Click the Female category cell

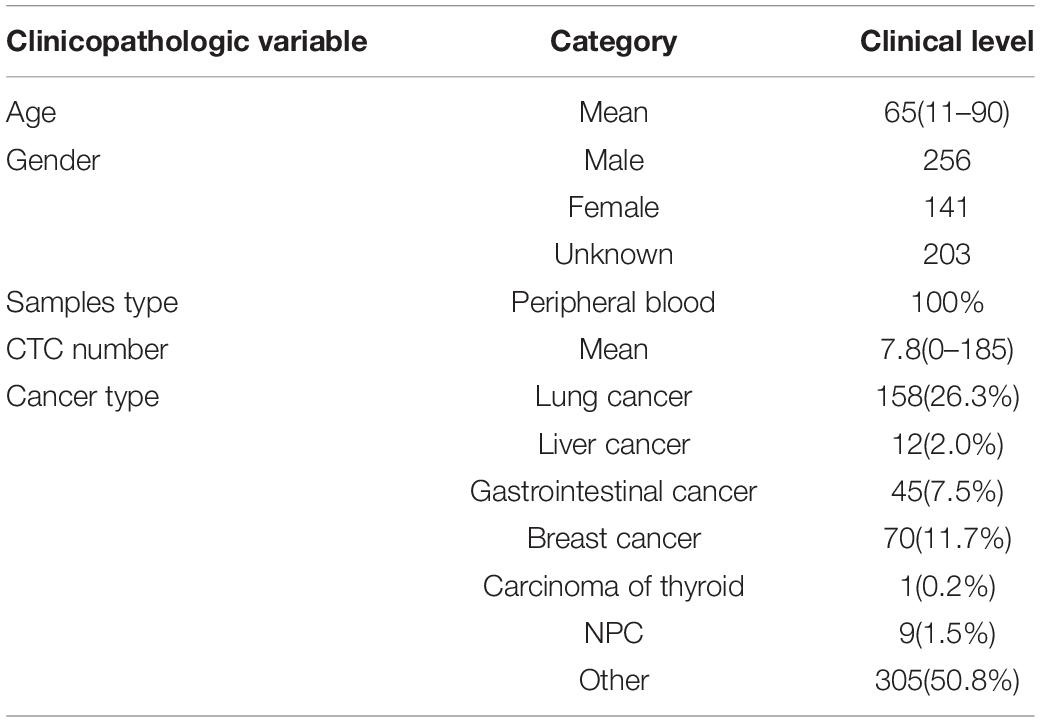614,208
